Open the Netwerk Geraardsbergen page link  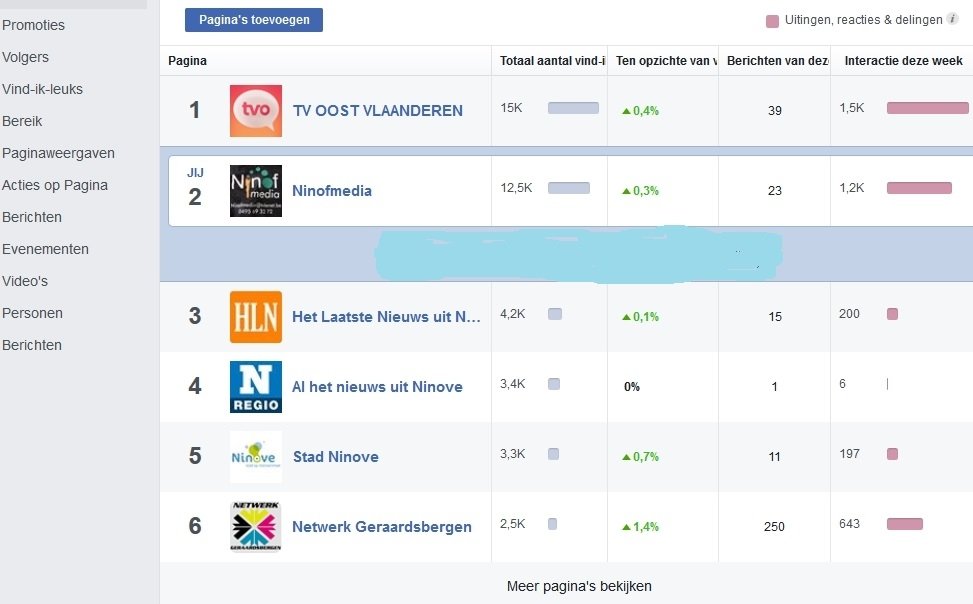(x=381, y=526)
